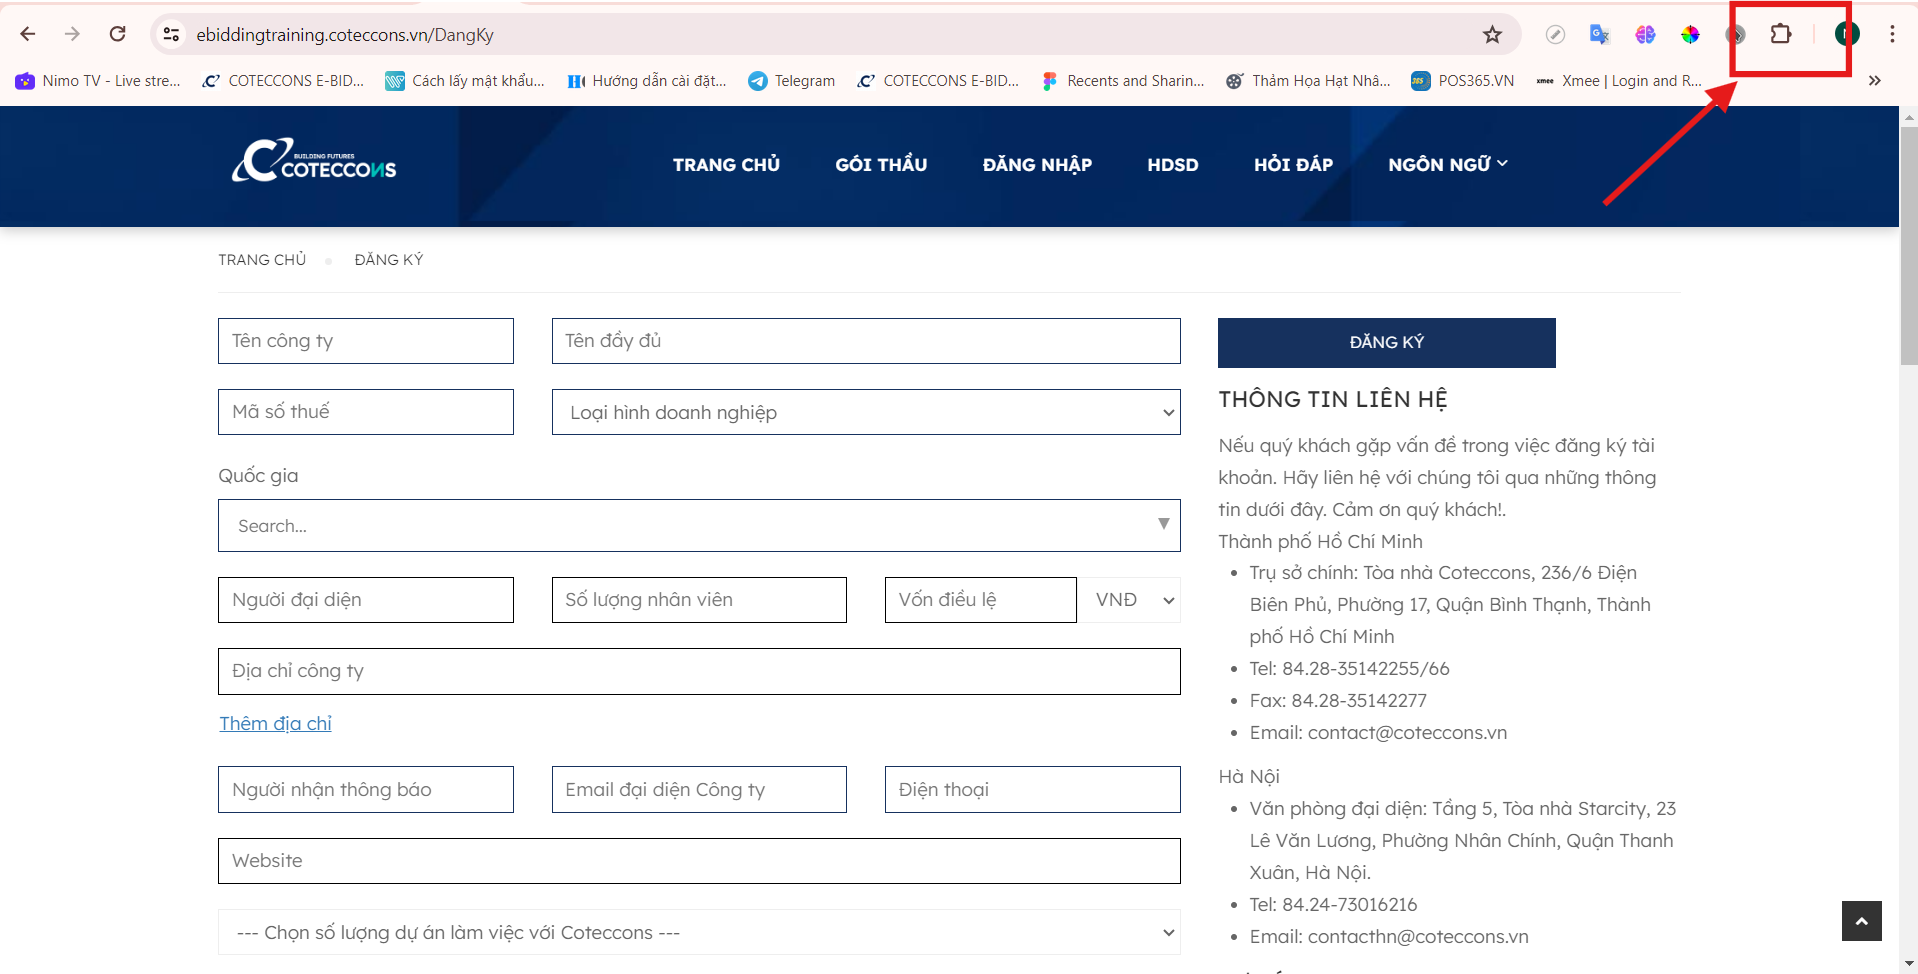Click the 'THÔNG TIN LIÊN HỆ' heading
Viewport: 1918px width, 974px height.
[1333, 399]
